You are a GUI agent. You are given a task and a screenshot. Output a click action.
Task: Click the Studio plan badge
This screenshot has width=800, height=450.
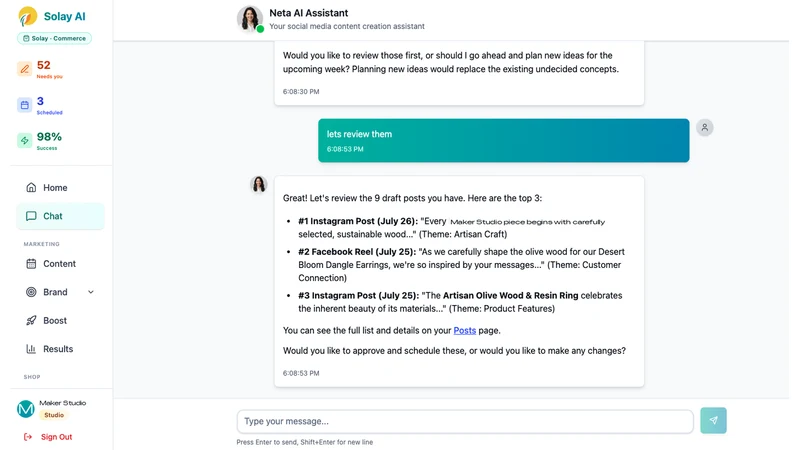(54, 415)
